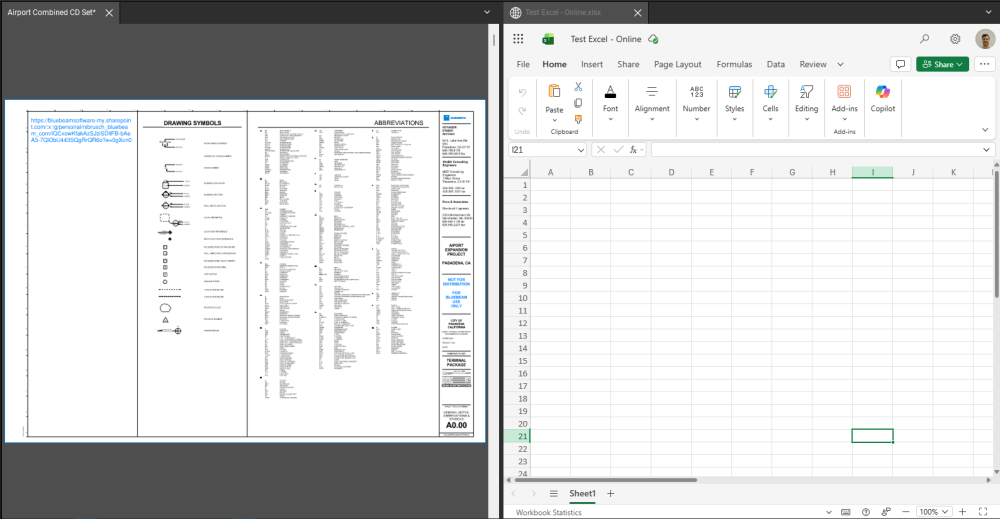Open the more options ellipsis button
1000x519 pixels.
(984, 64)
